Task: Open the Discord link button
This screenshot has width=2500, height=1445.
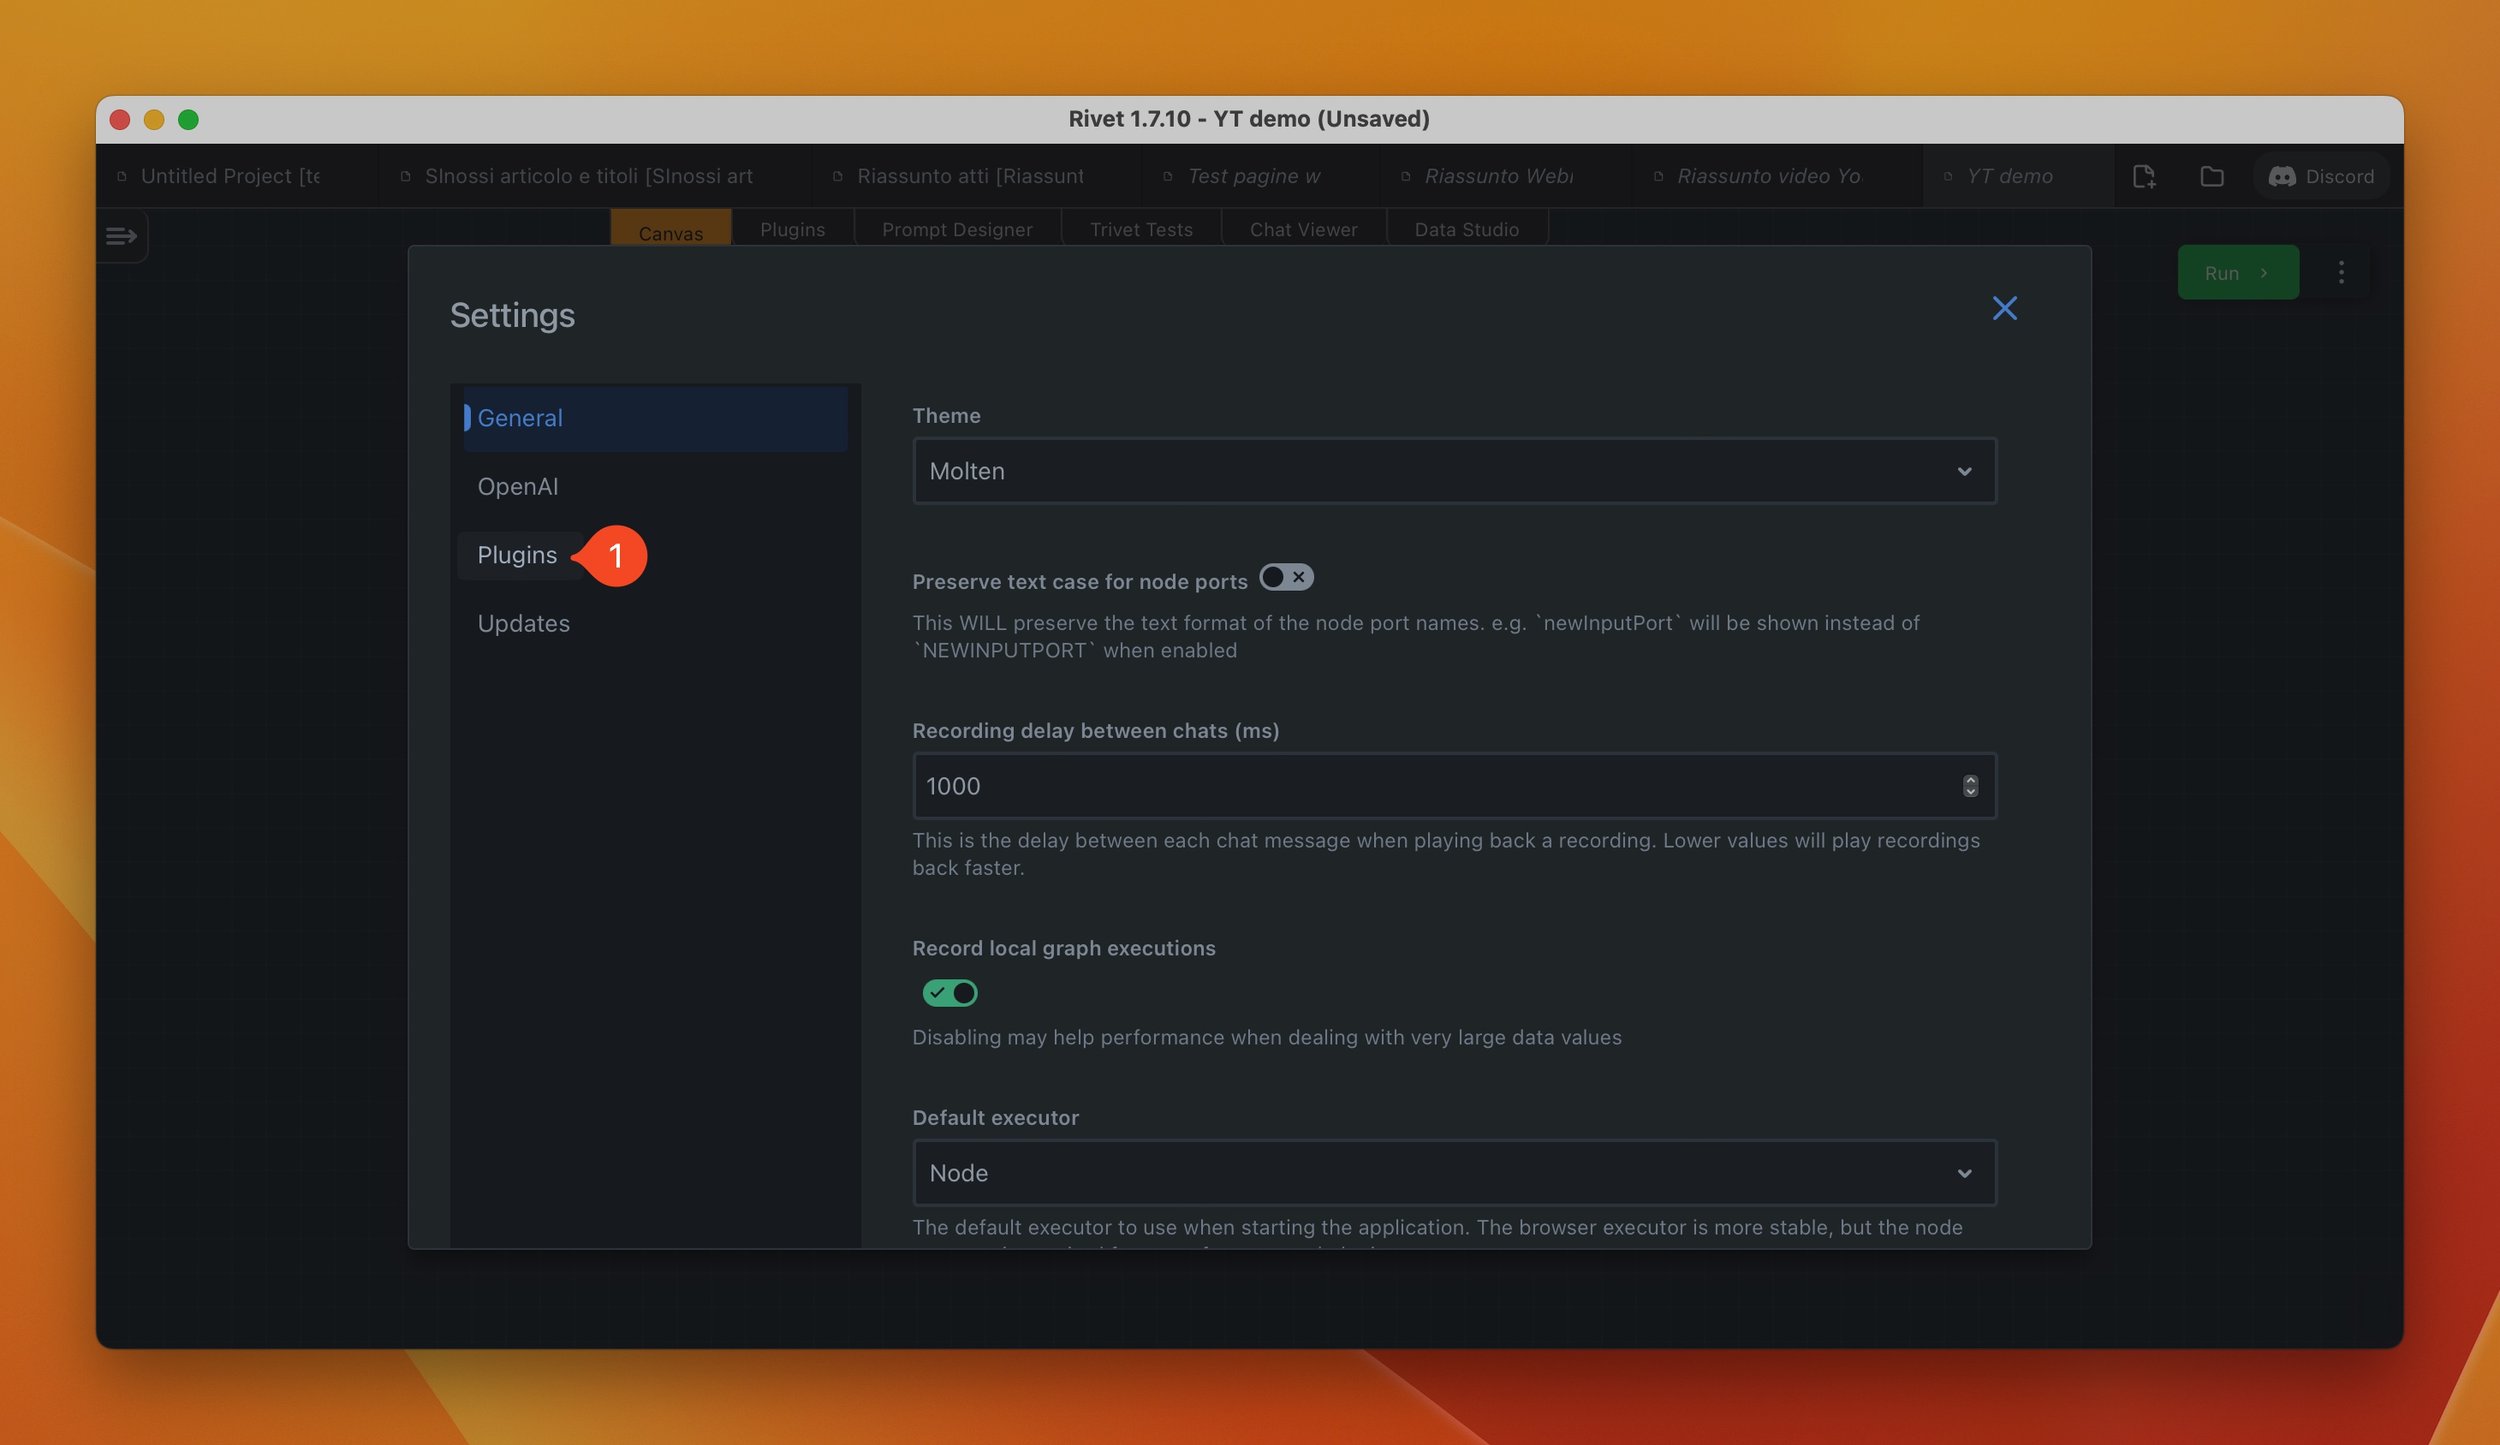Action: coord(2321,176)
